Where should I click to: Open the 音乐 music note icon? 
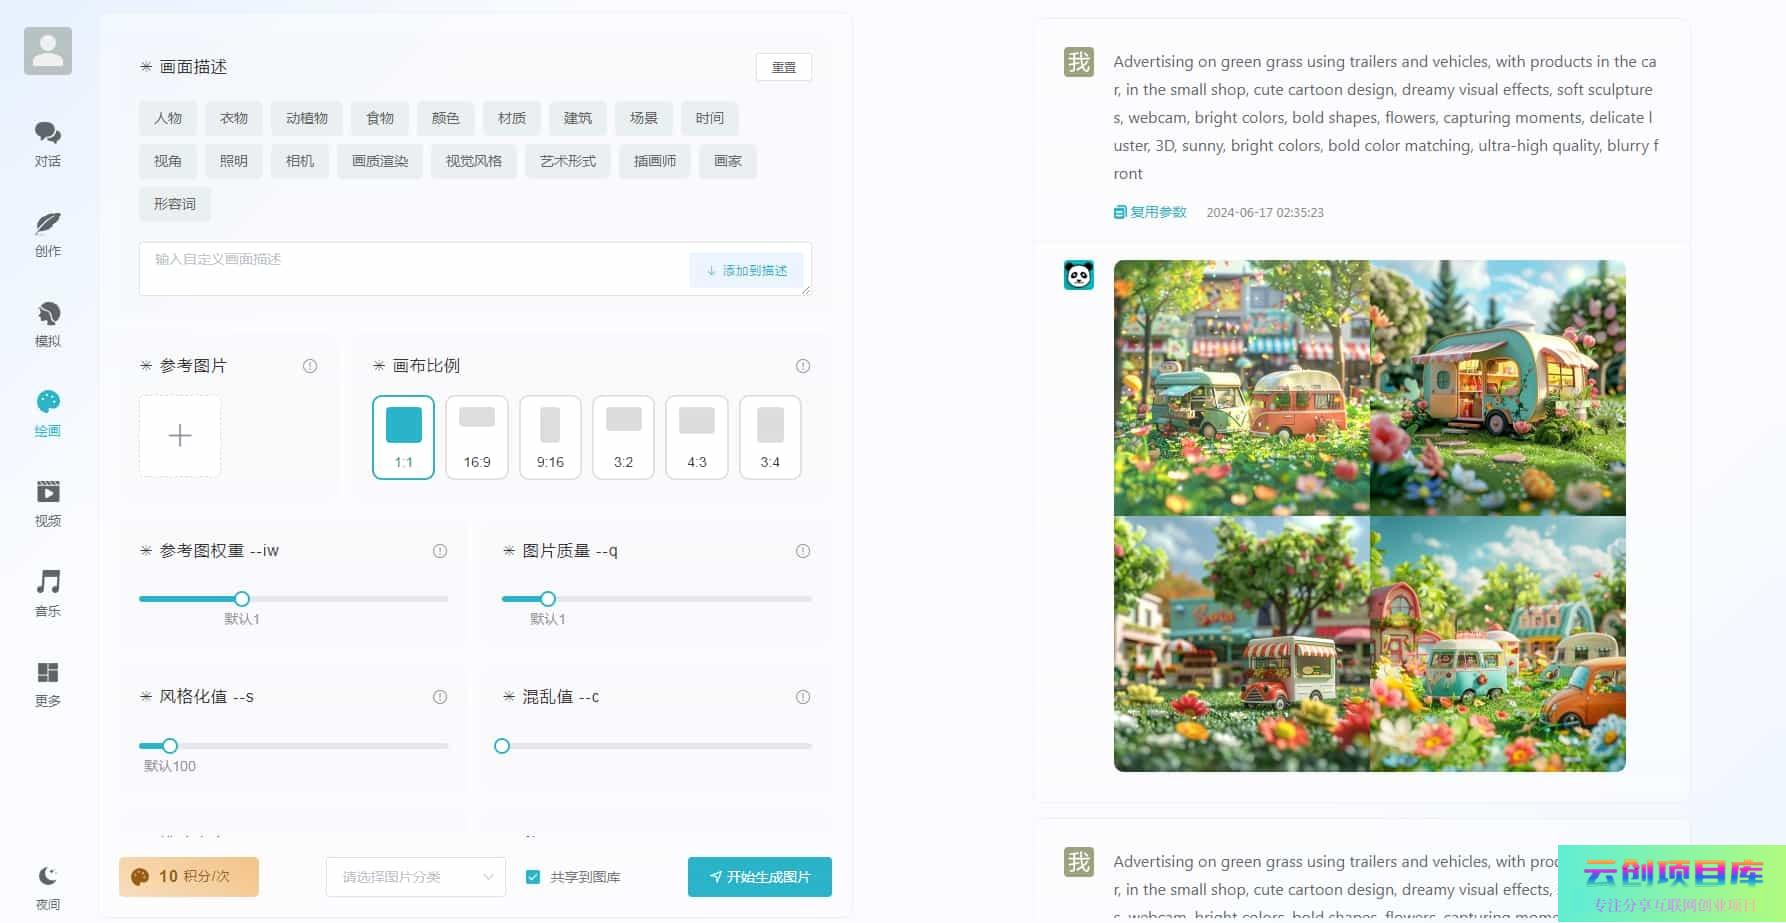(47, 583)
